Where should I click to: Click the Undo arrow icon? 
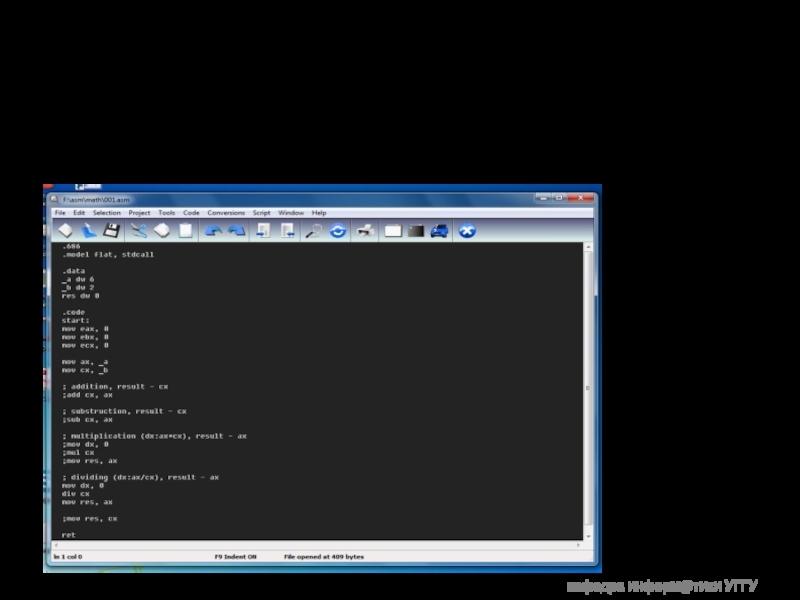pos(213,231)
